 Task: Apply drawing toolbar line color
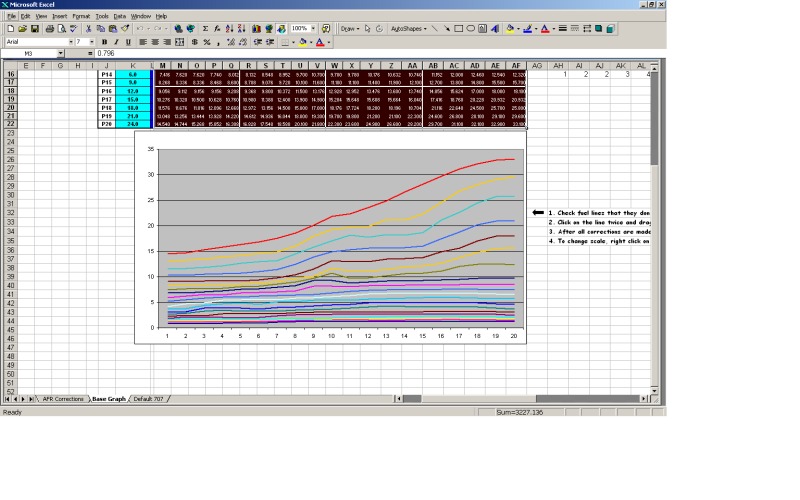(528, 29)
